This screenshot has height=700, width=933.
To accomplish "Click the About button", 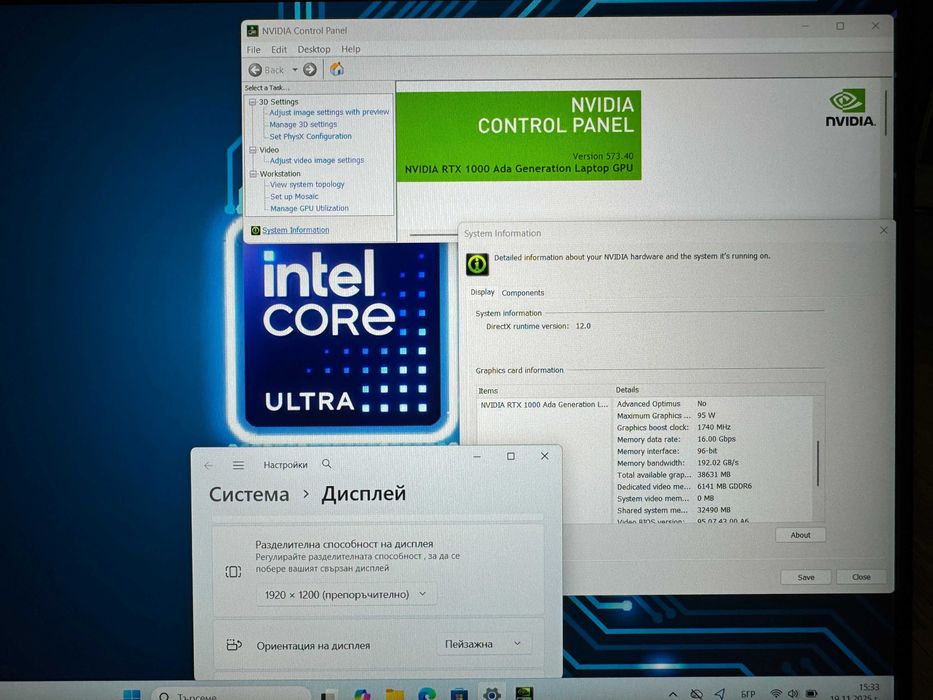I will [800, 535].
